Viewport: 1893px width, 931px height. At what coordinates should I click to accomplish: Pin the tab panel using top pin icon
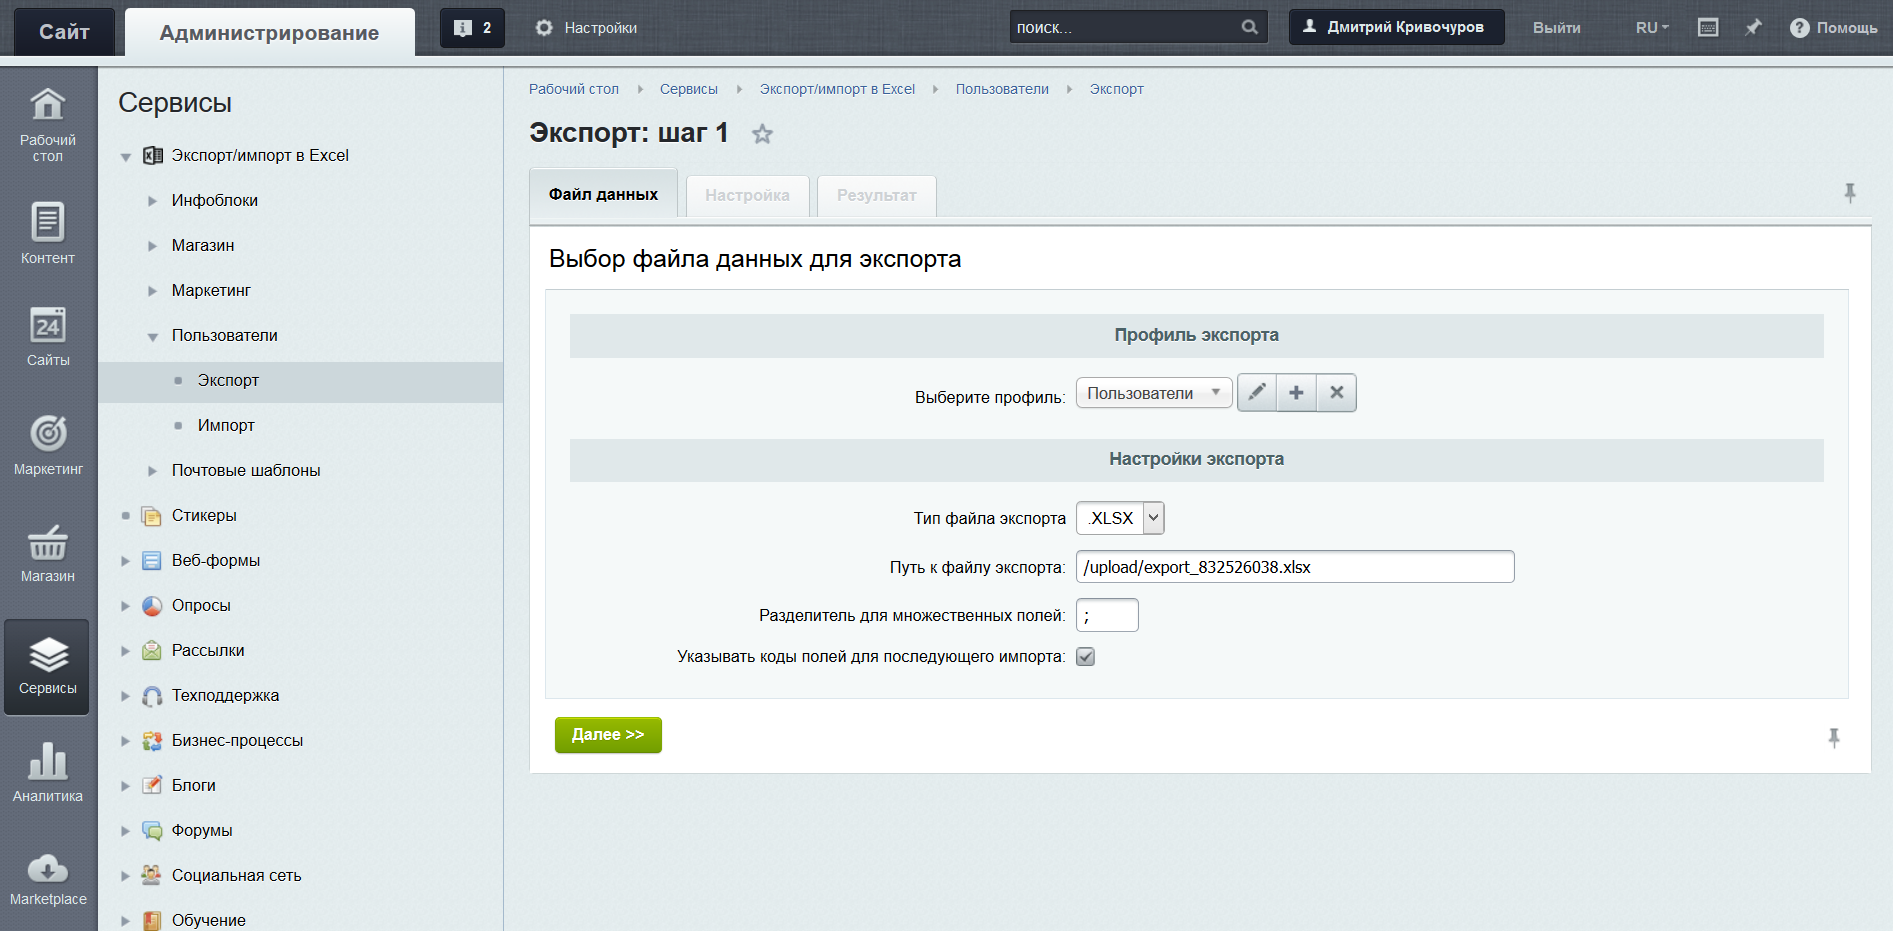(x=1849, y=193)
